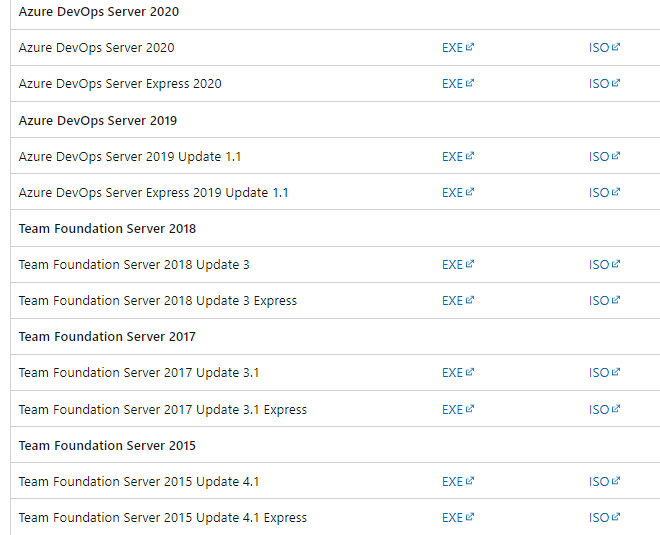Get TFS 2018 Update 3 Express EXE
The image size is (660, 535).
point(458,301)
